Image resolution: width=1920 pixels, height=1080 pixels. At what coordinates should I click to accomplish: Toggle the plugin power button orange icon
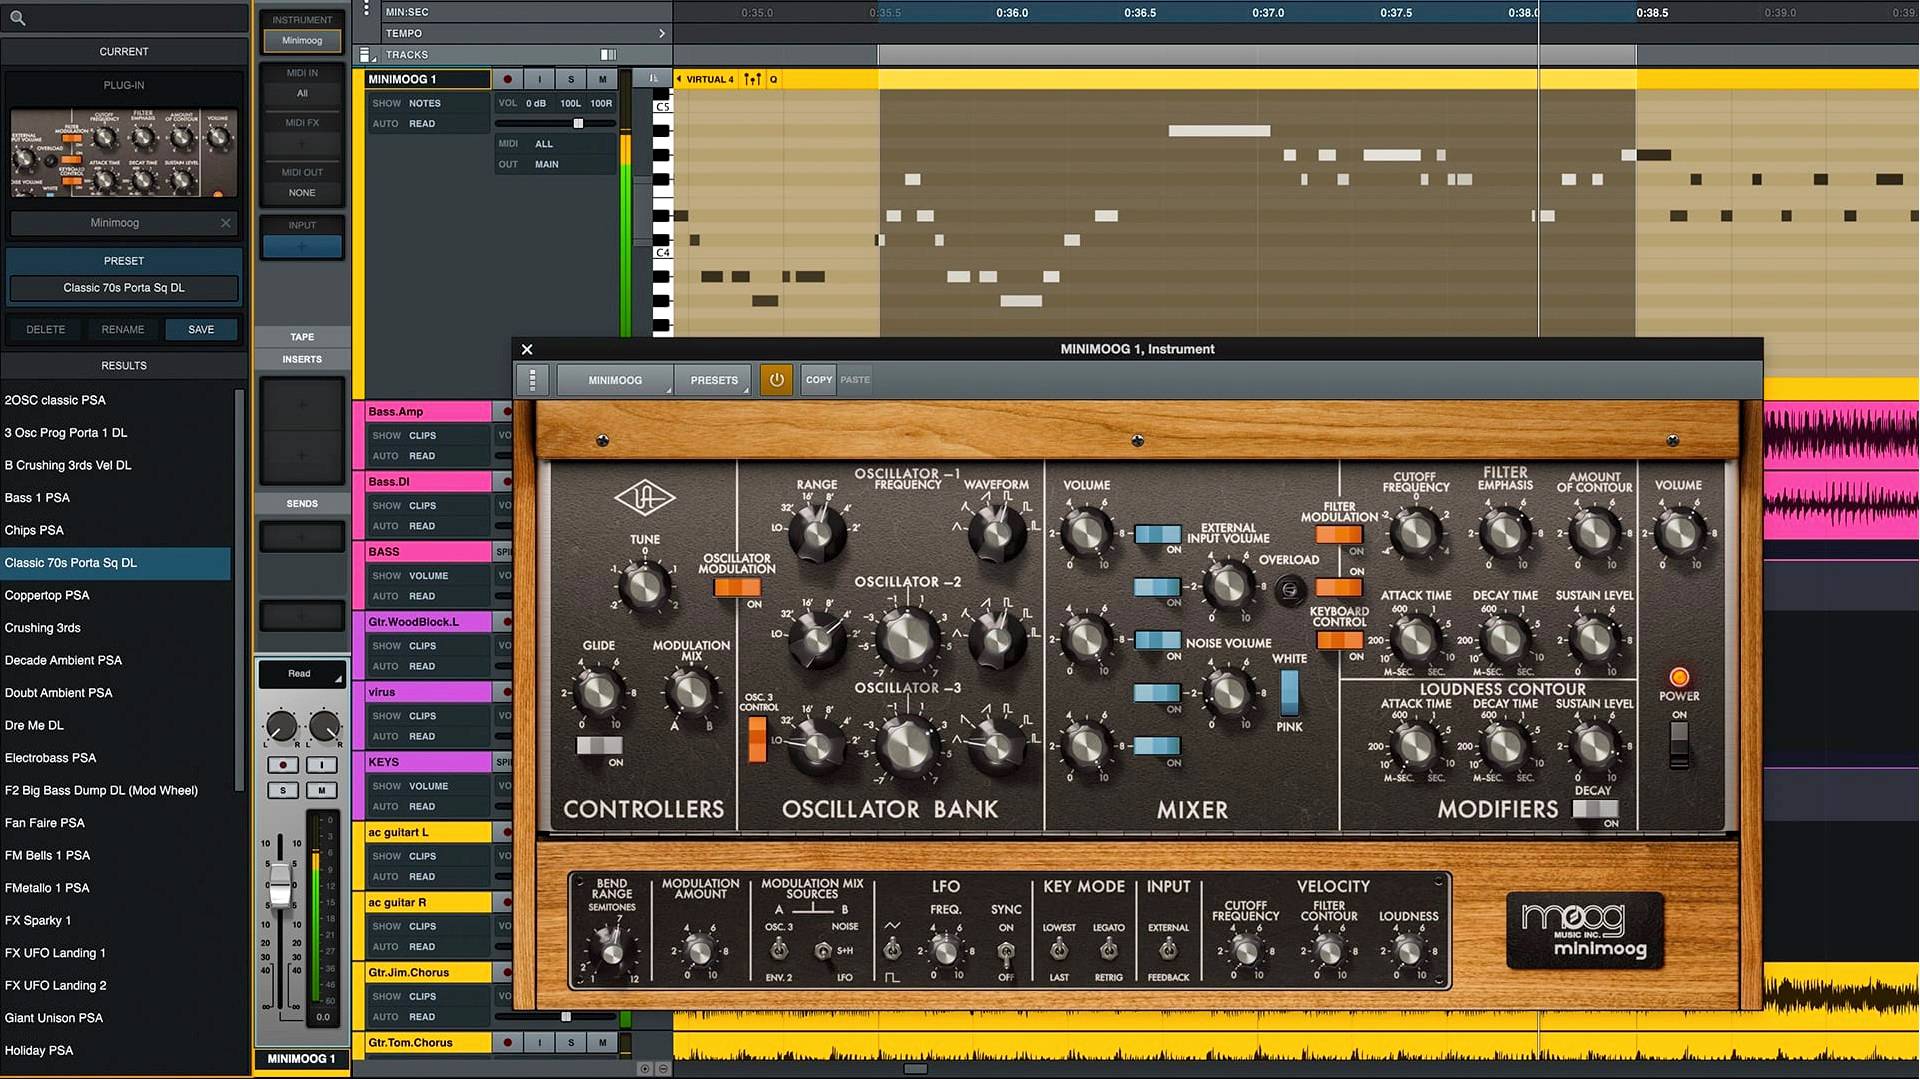[x=776, y=379]
